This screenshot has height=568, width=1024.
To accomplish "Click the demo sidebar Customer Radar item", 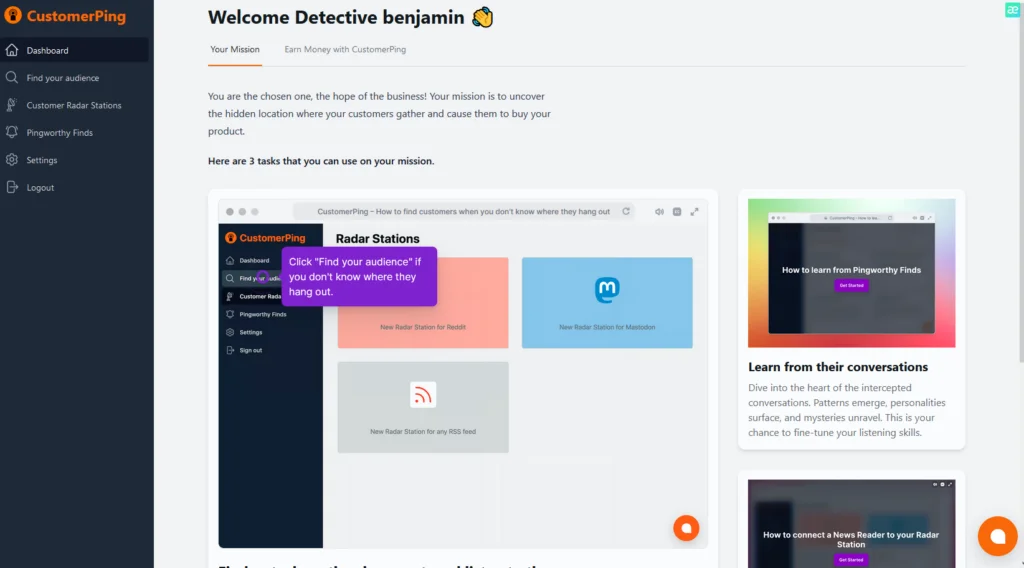I will [253, 296].
